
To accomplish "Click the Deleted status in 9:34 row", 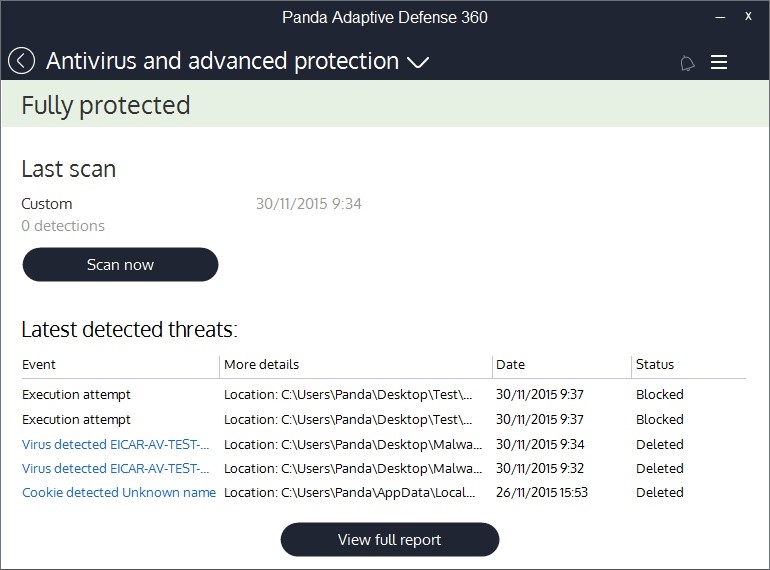I will [660, 444].
